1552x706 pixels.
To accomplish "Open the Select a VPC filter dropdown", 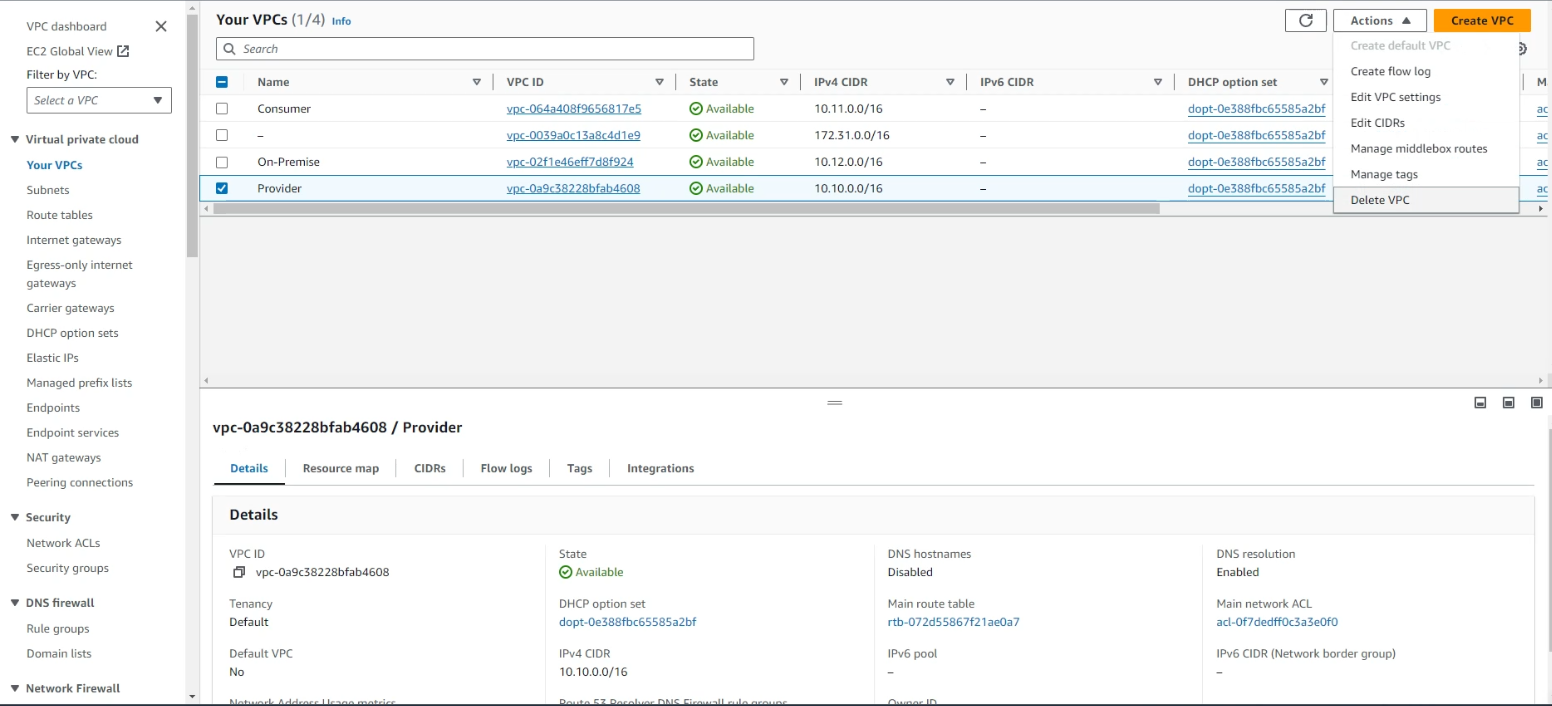I will [99, 100].
